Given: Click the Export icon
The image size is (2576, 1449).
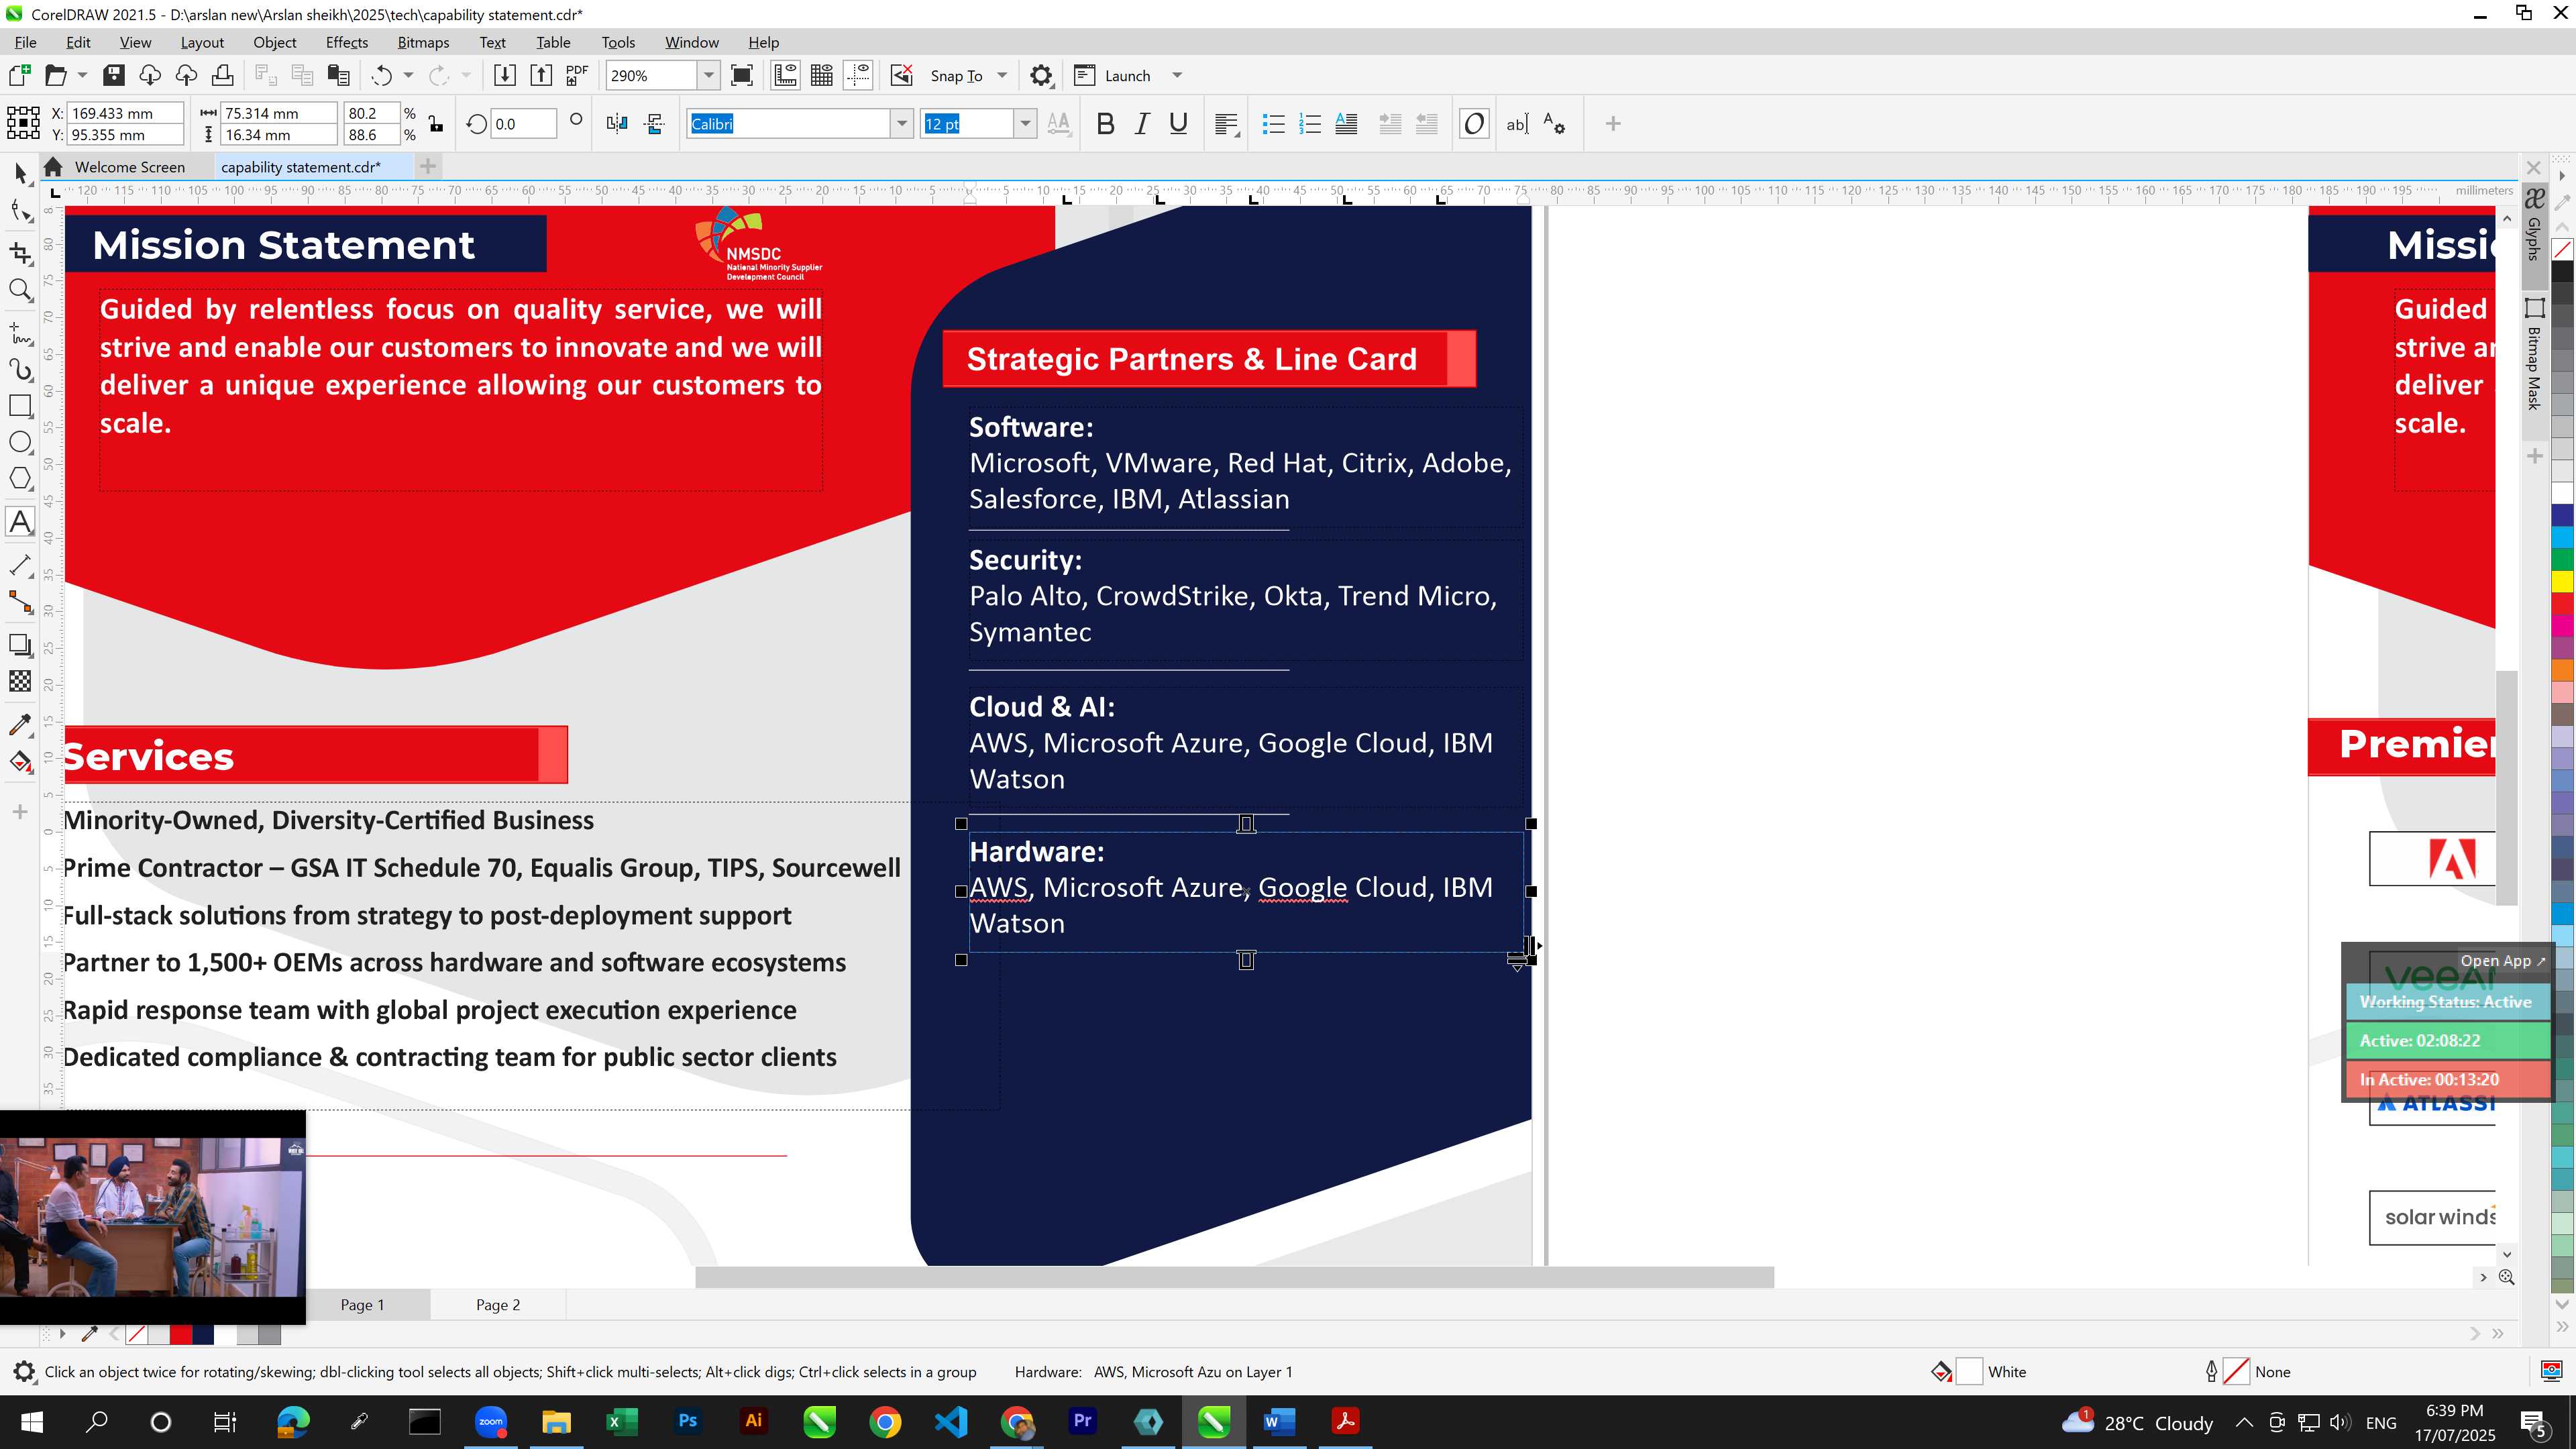Looking at the screenshot, I should click(541, 75).
